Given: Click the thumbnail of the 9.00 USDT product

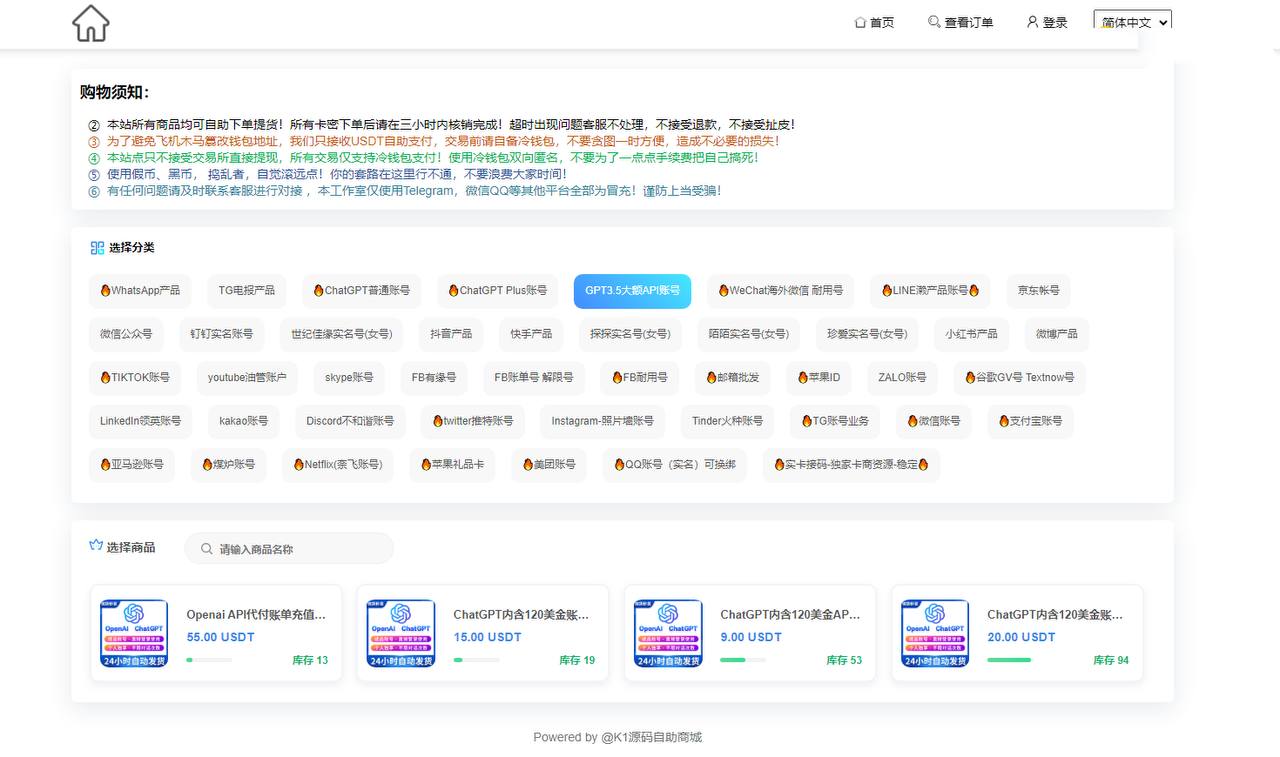Looking at the screenshot, I should tap(668, 633).
